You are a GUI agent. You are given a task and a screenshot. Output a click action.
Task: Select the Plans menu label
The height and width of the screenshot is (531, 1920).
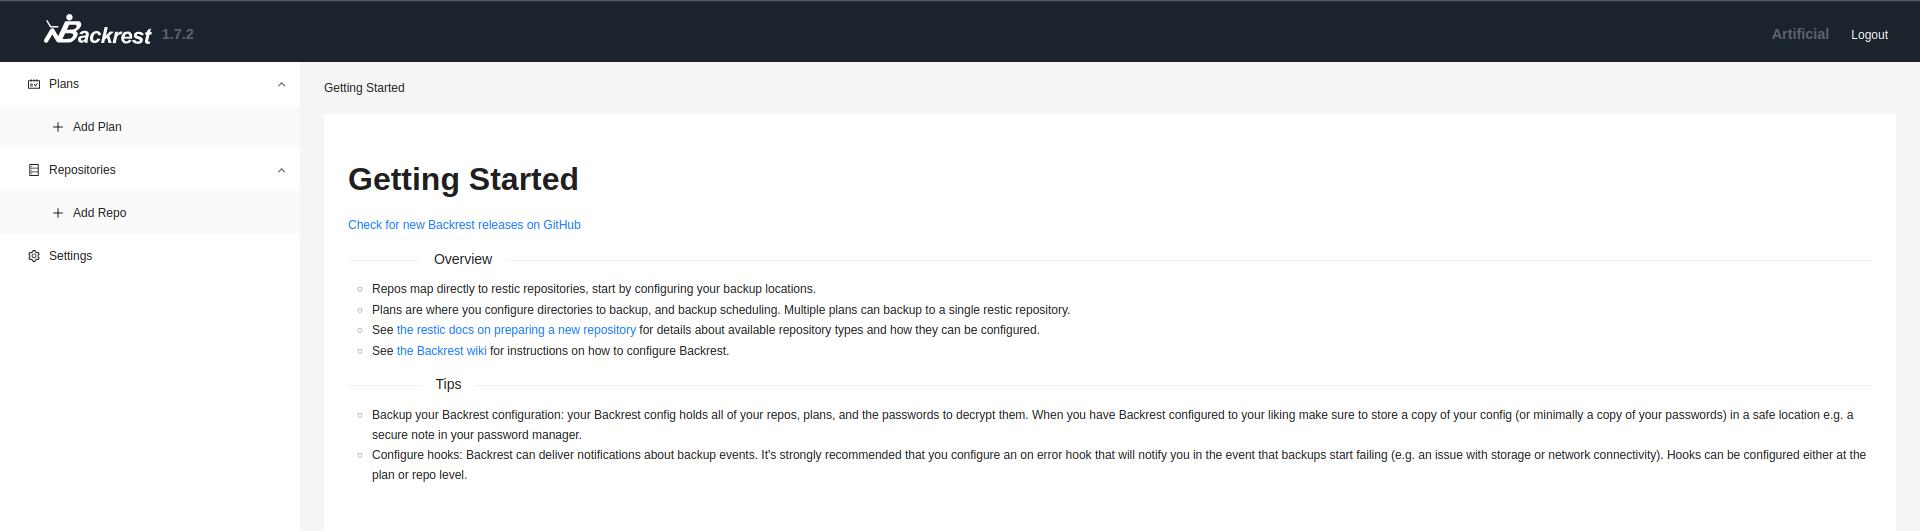pyautogui.click(x=64, y=84)
